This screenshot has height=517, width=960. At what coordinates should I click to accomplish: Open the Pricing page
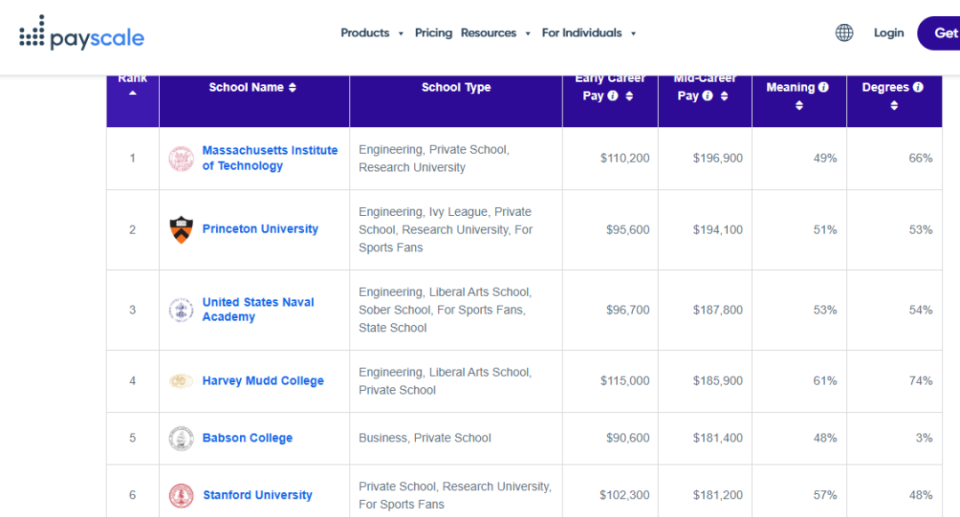pyautogui.click(x=433, y=33)
